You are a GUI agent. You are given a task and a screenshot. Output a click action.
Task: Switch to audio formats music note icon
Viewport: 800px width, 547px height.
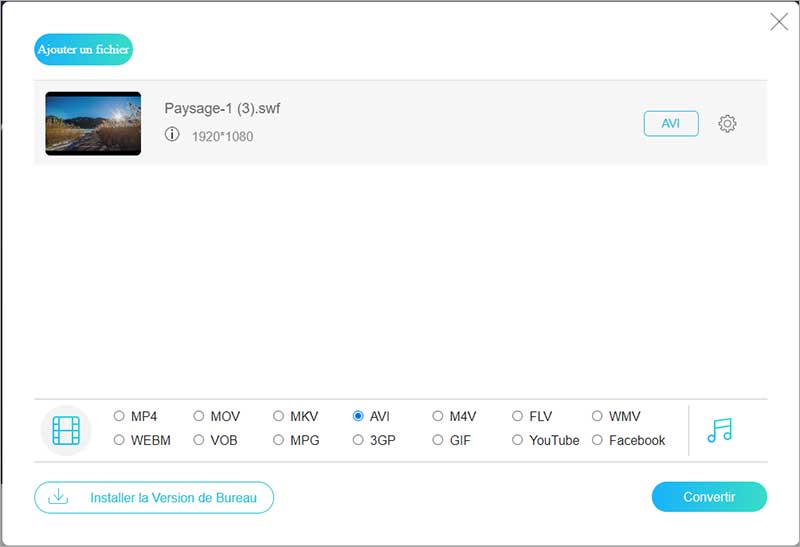(x=719, y=430)
